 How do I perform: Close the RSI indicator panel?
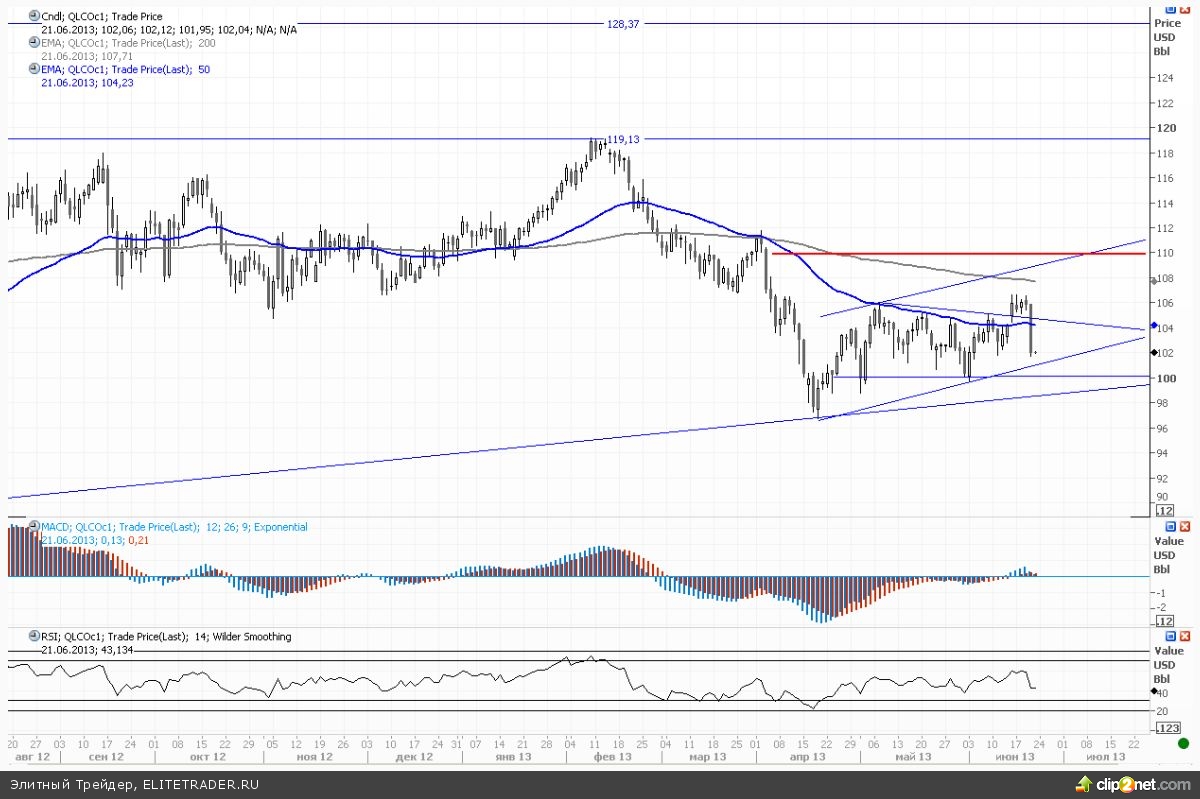[x=1185, y=636]
